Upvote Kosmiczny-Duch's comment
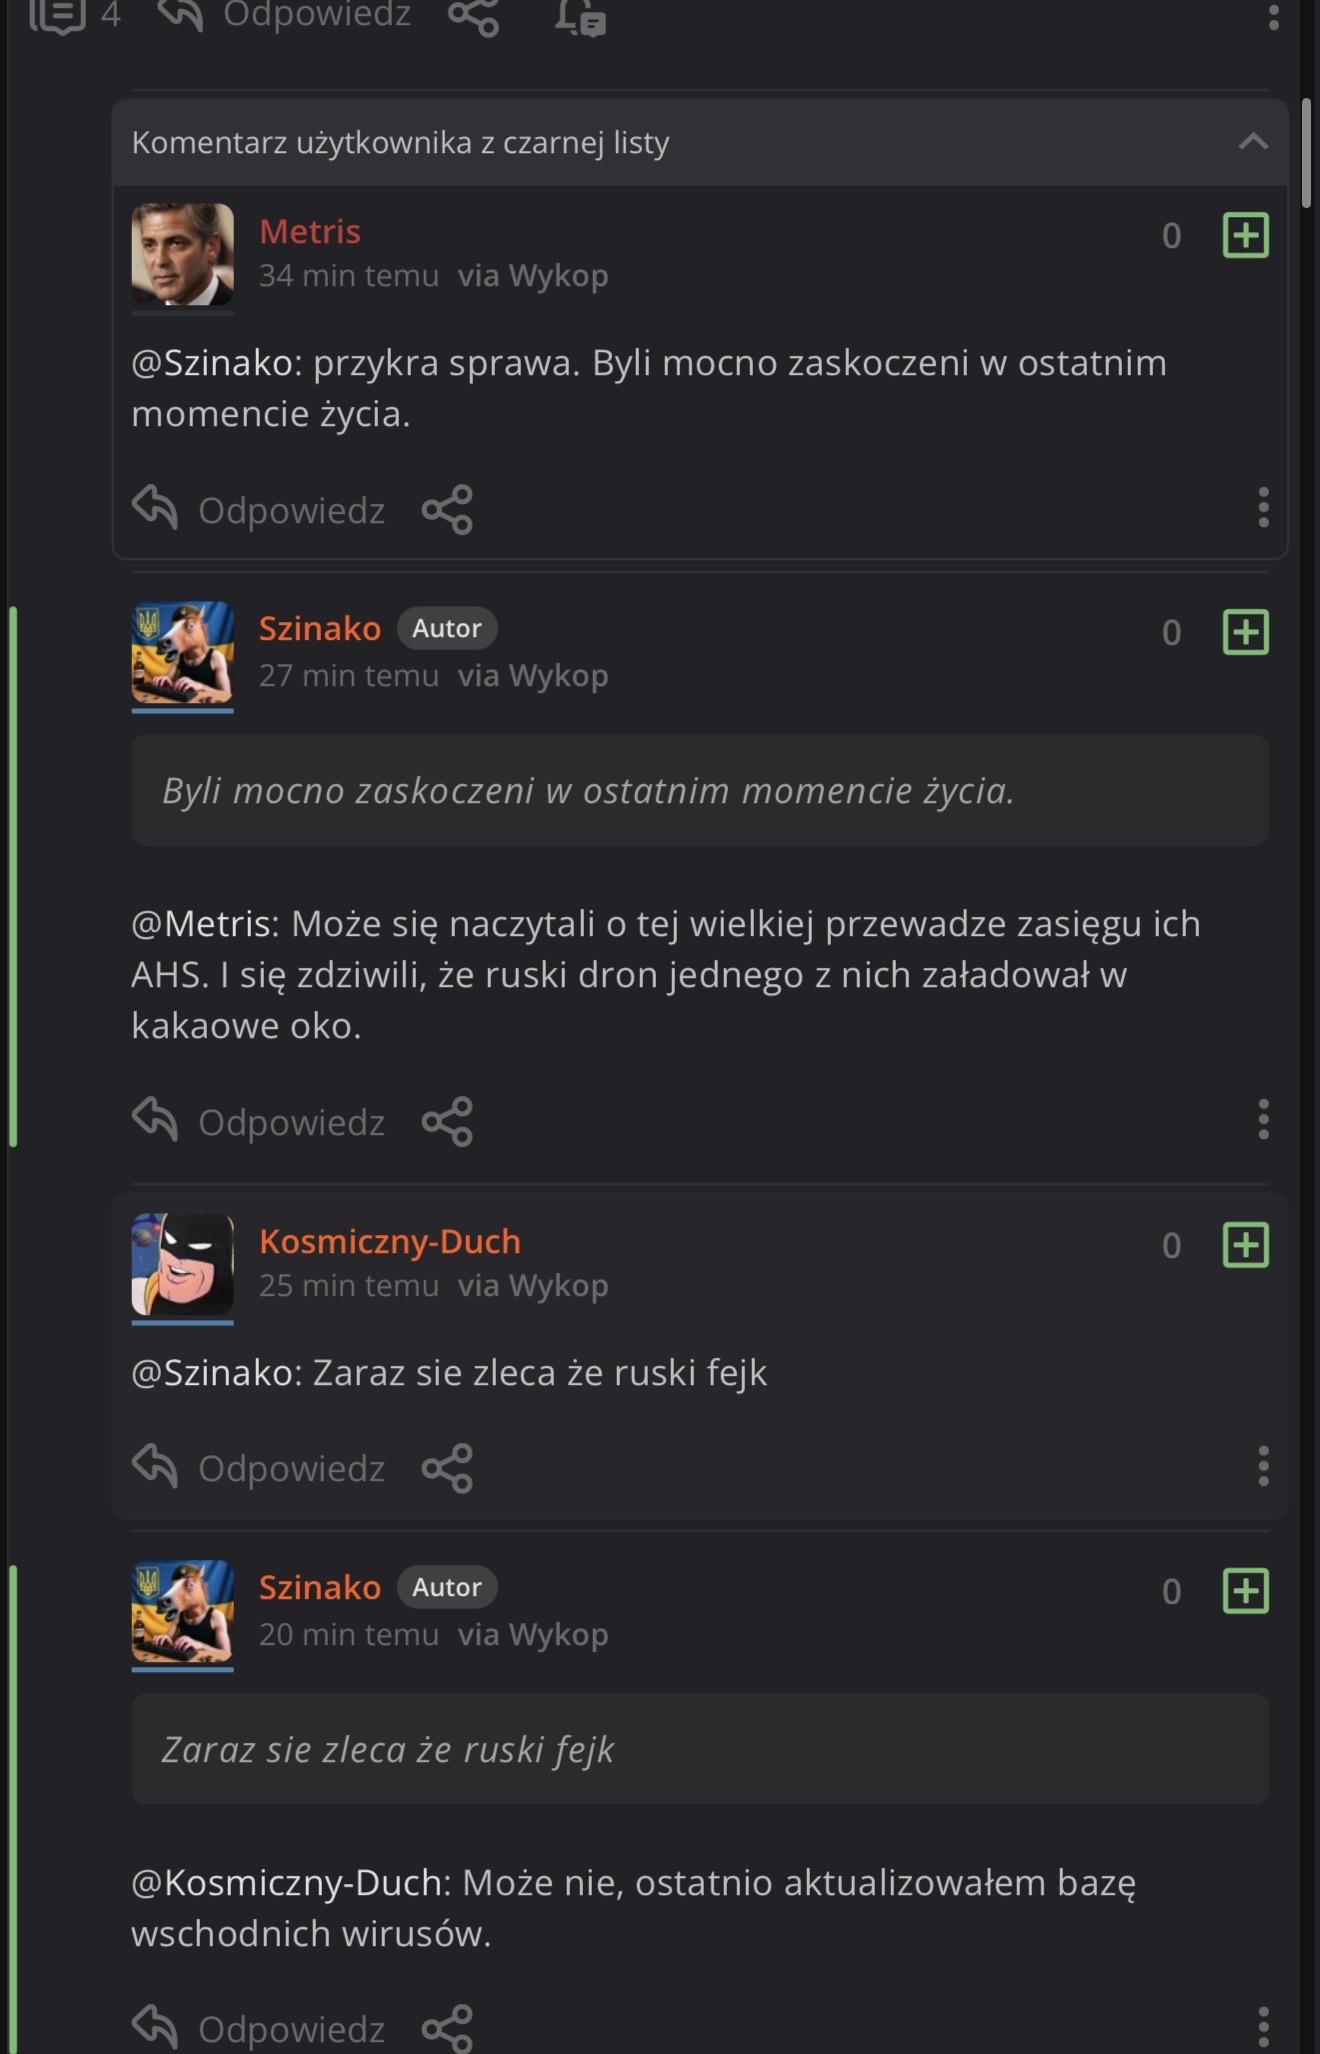Screen dimensions: 1320x2054 (1245, 1245)
